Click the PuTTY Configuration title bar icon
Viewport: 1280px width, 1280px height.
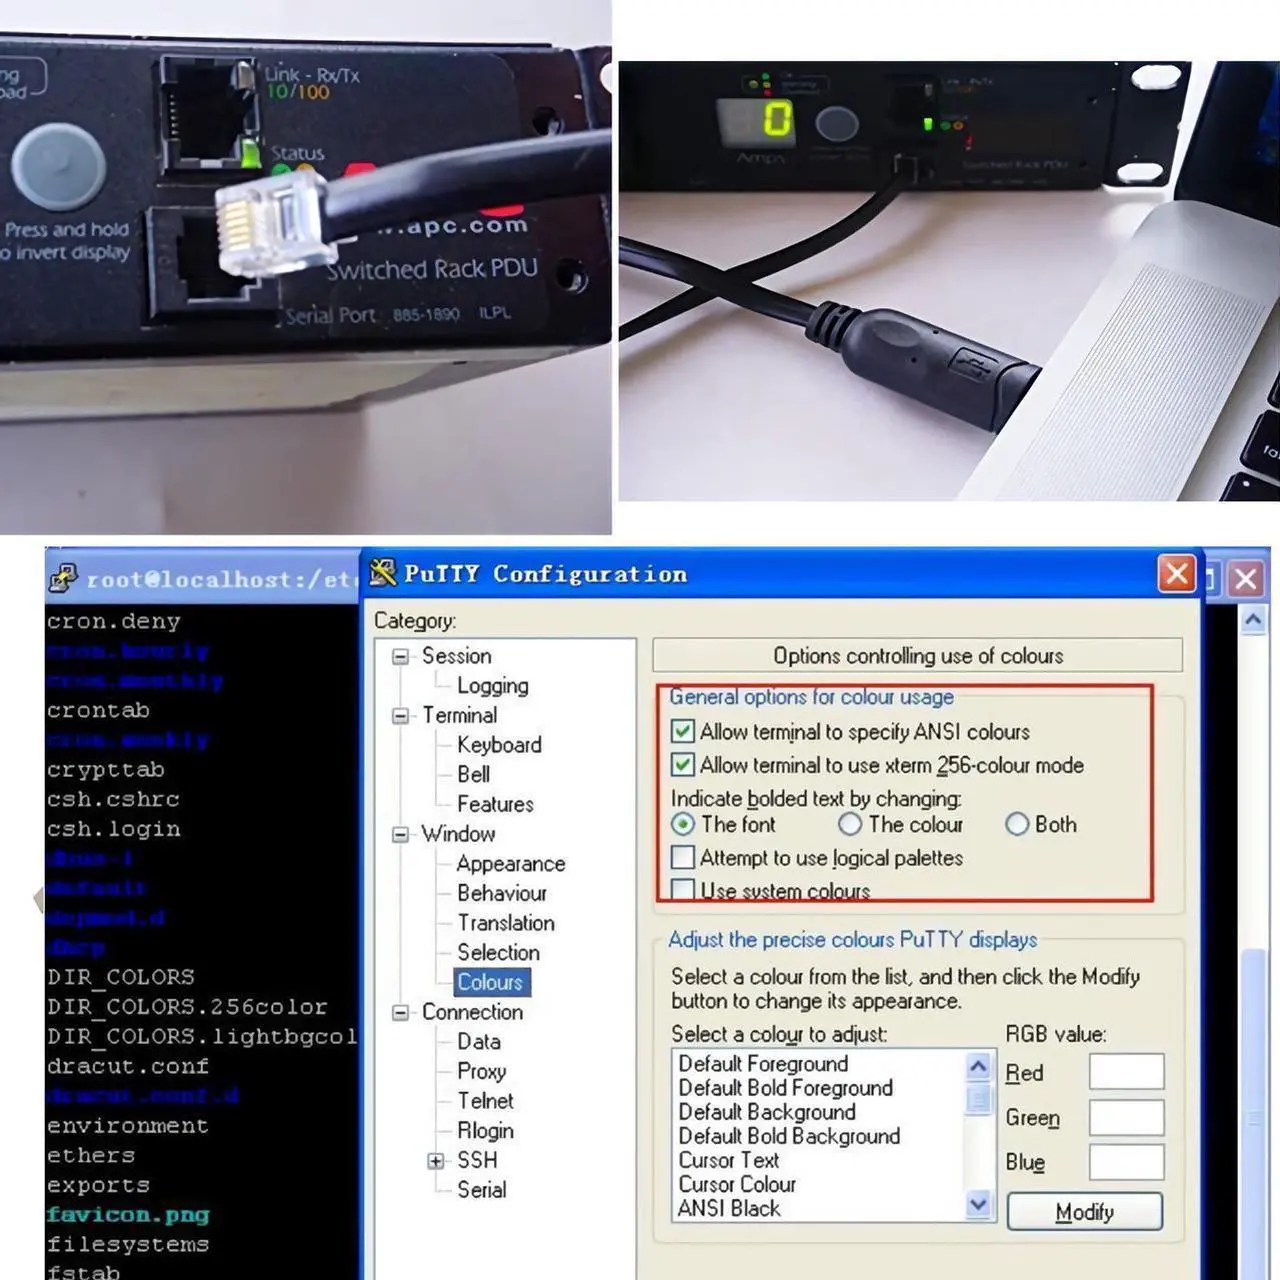(383, 573)
